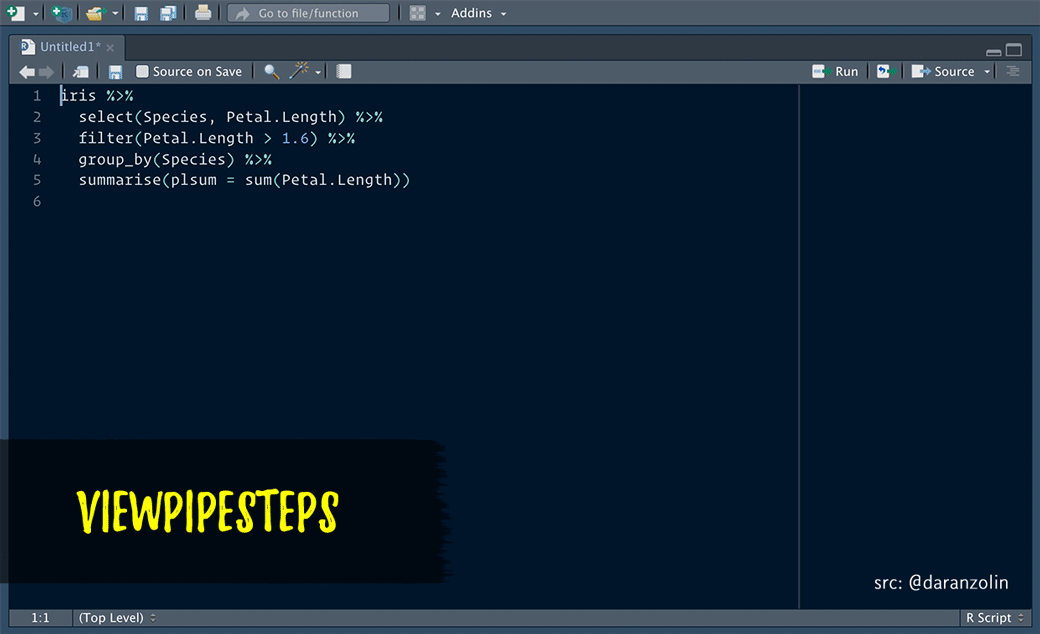Run the selected code
1040x634 pixels.
836,71
